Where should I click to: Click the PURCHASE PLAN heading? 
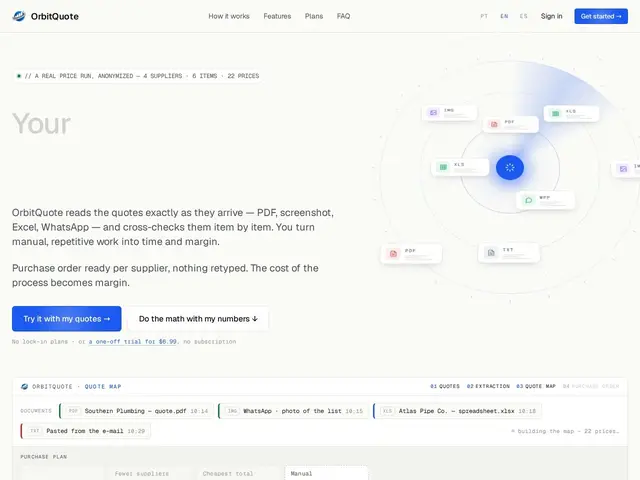44,457
